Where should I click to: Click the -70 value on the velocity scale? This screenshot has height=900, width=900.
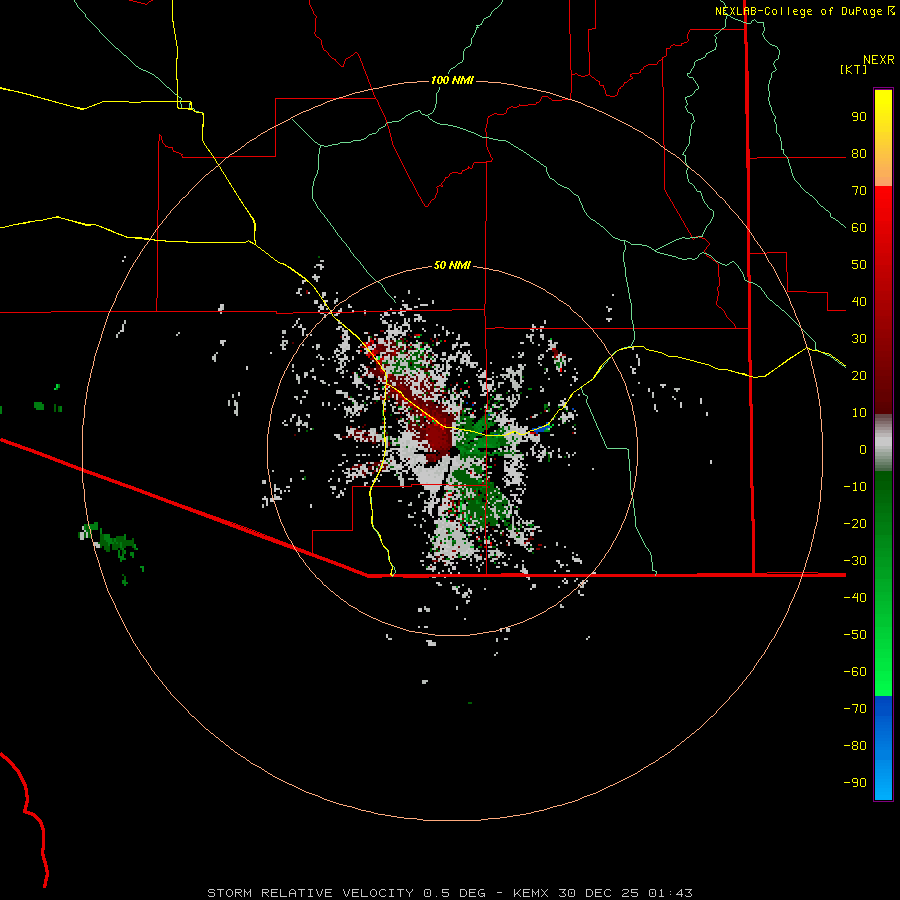855,709
